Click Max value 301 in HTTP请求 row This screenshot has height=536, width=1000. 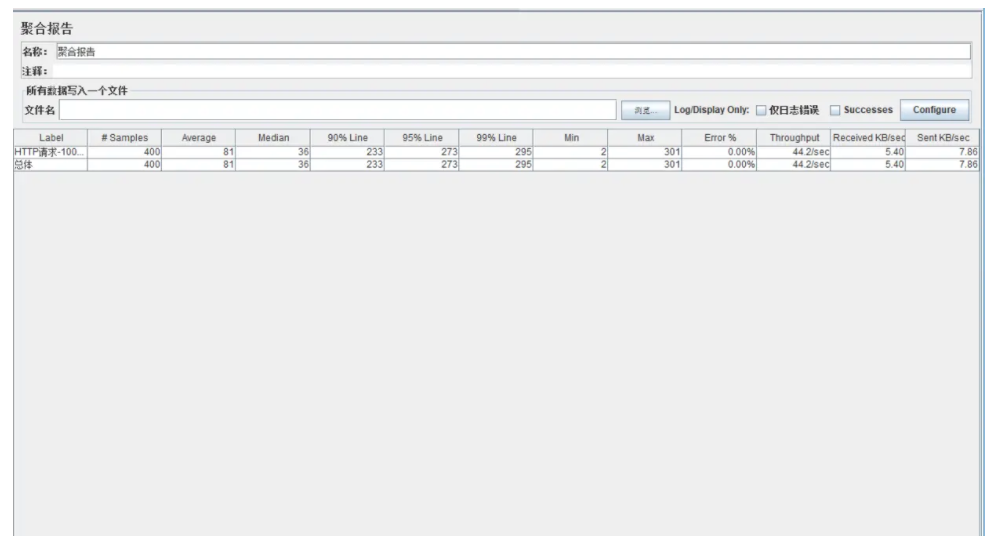(645, 152)
